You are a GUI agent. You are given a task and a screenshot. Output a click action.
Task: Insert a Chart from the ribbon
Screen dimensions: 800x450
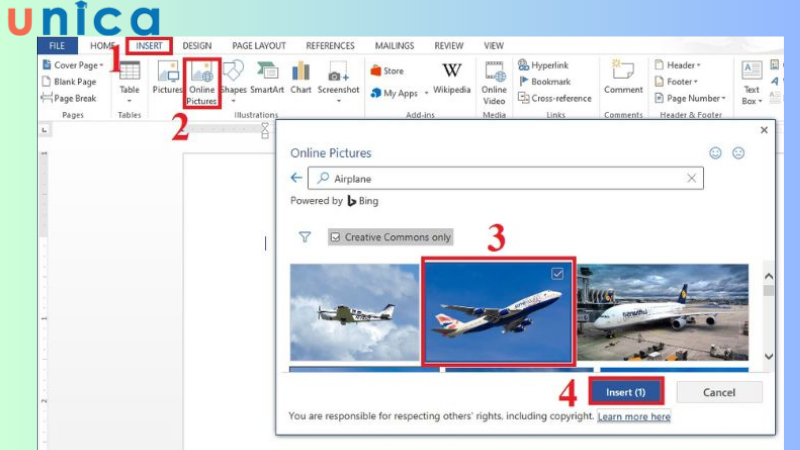(300, 76)
